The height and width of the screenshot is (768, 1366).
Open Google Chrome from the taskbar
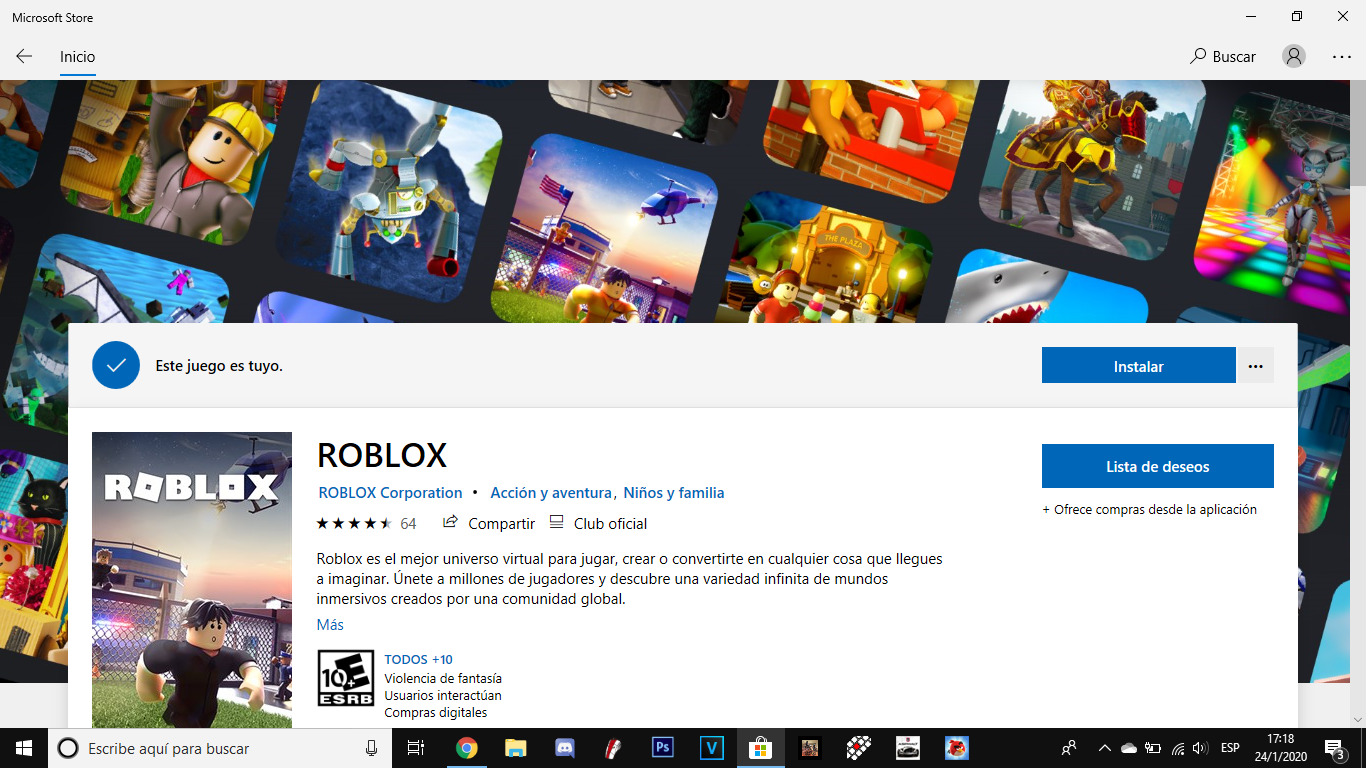click(466, 748)
